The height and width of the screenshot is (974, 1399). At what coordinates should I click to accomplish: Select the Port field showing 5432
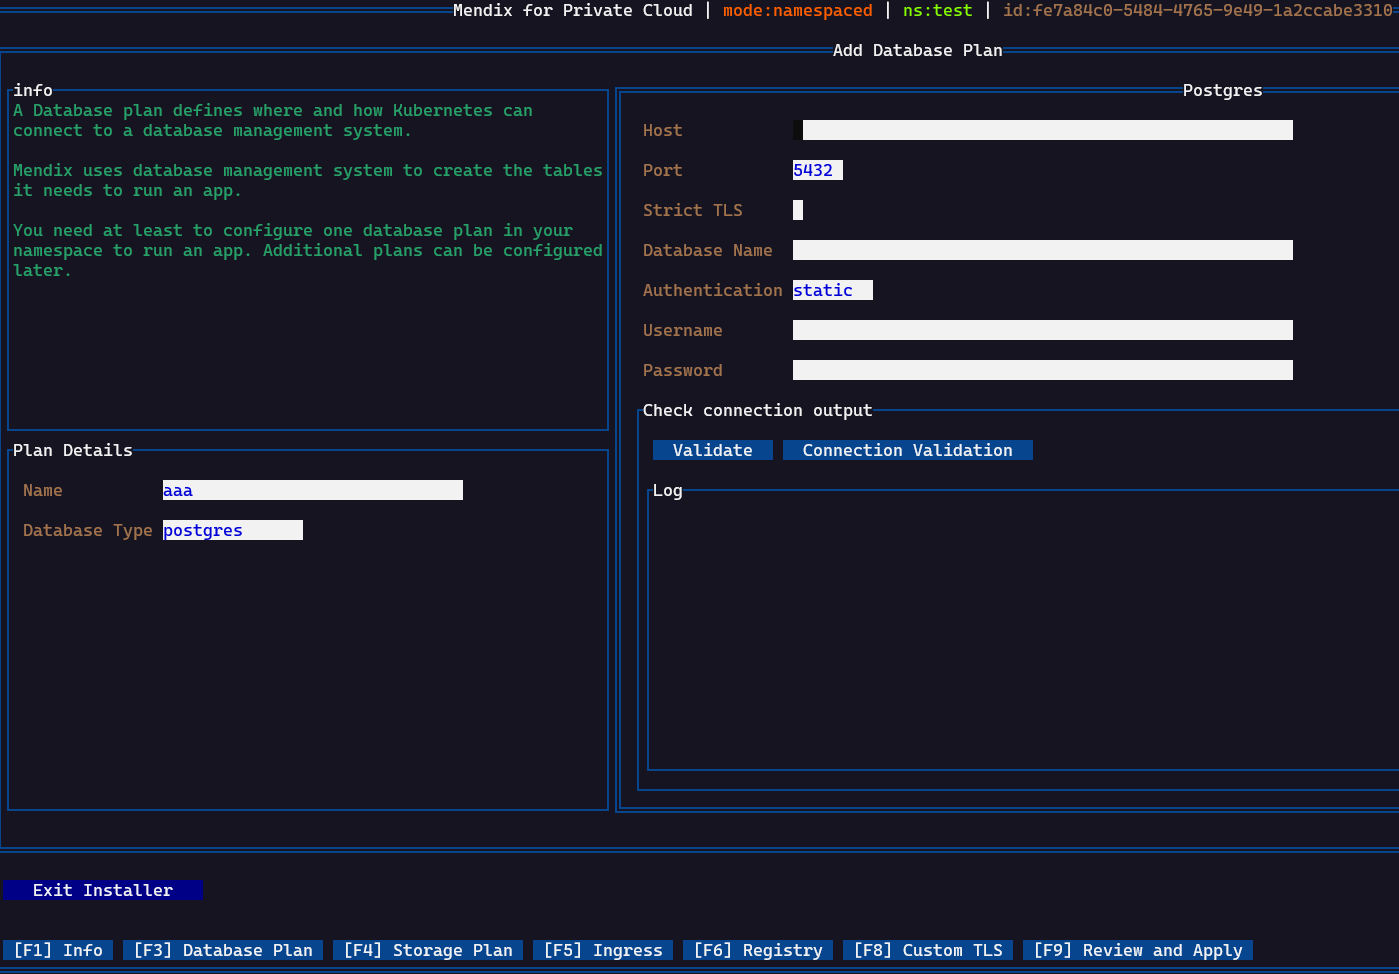pos(818,170)
